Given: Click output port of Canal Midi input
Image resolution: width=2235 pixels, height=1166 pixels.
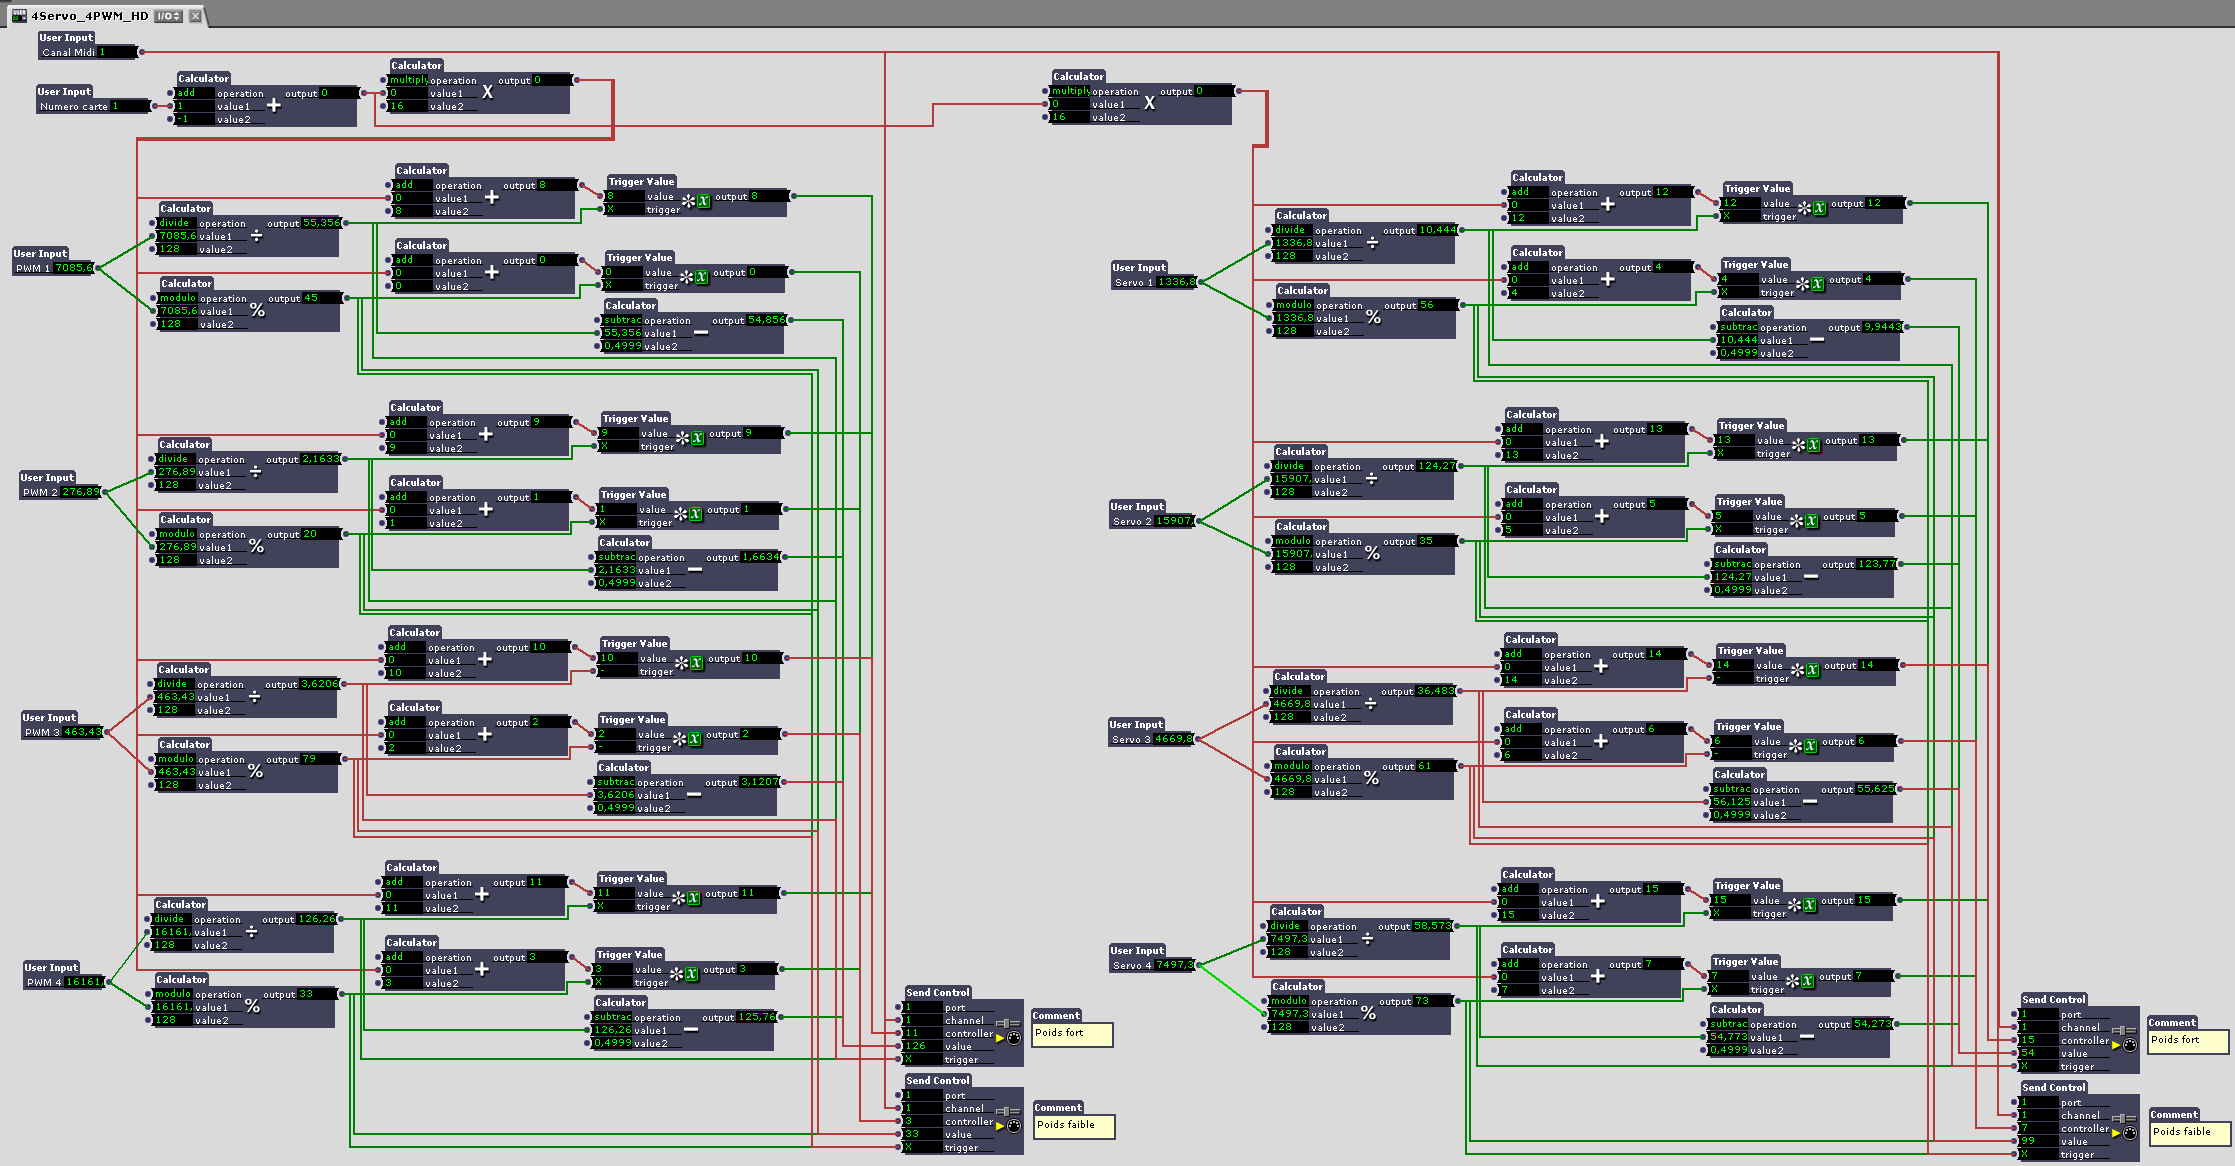Looking at the screenshot, I should click(x=141, y=52).
